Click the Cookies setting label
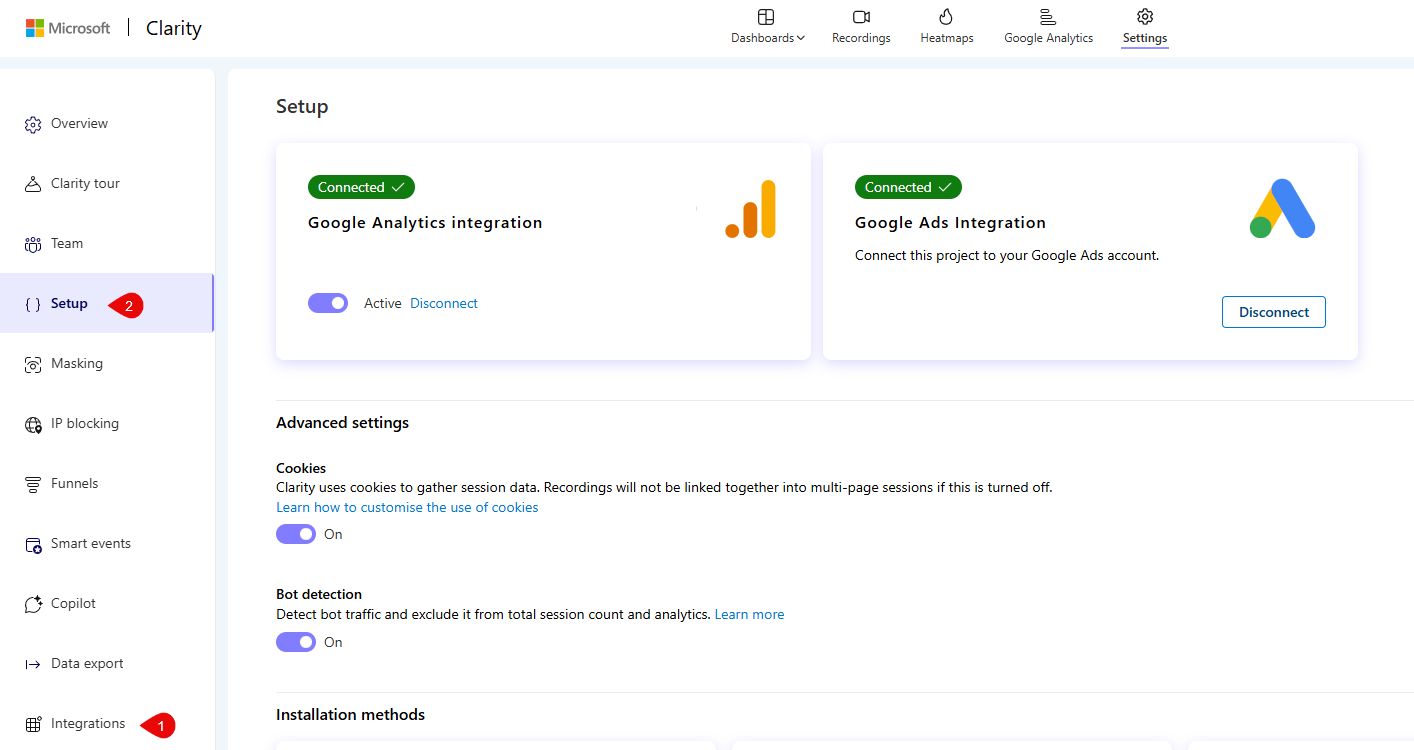The height and width of the screenshot is (750, 1414). (301, 468)
